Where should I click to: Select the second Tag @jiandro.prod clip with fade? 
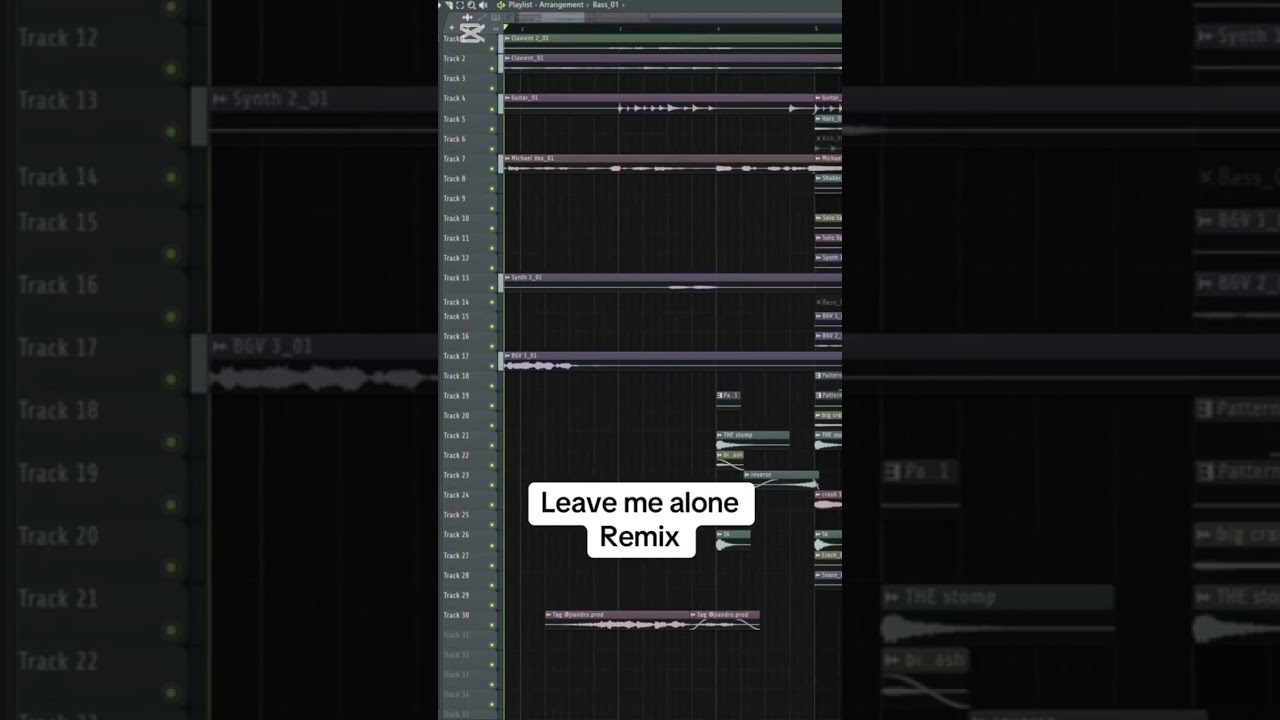coord(725,620)
